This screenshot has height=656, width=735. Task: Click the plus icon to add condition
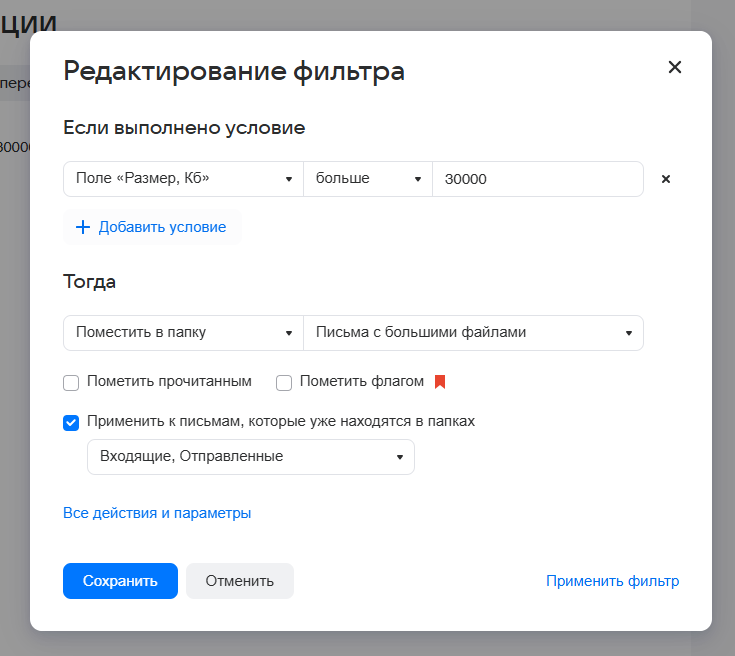(83, 227)
